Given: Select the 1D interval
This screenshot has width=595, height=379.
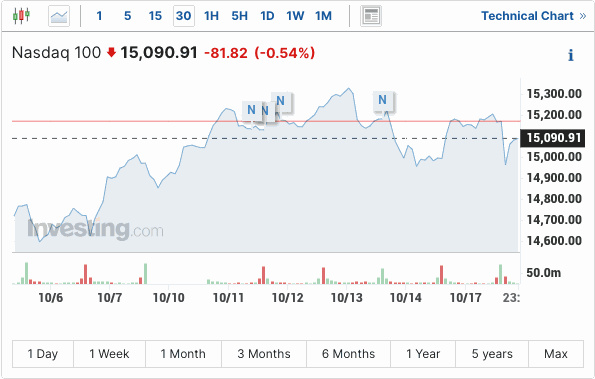Looking at the screenshot, I should point(267,16).
